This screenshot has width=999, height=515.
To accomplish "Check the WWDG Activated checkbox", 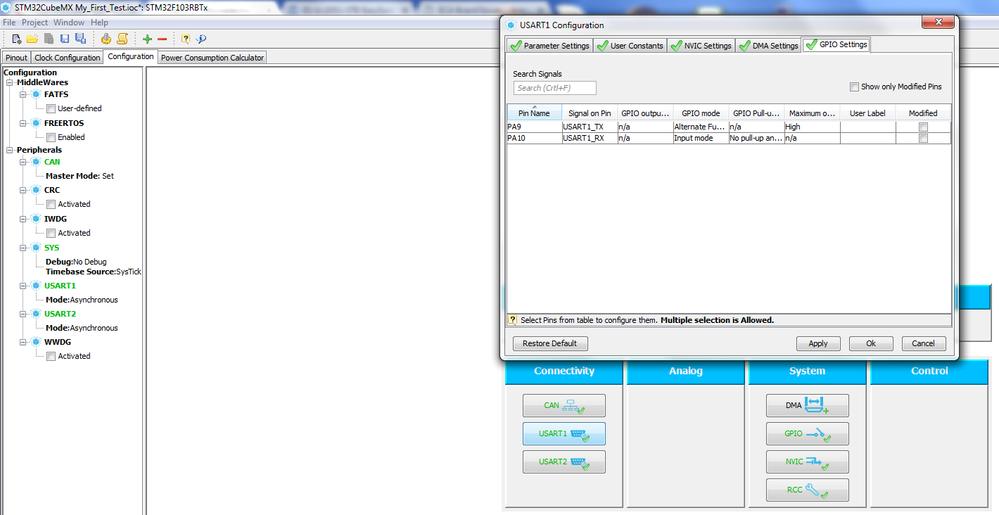I will tap(51, 356).
